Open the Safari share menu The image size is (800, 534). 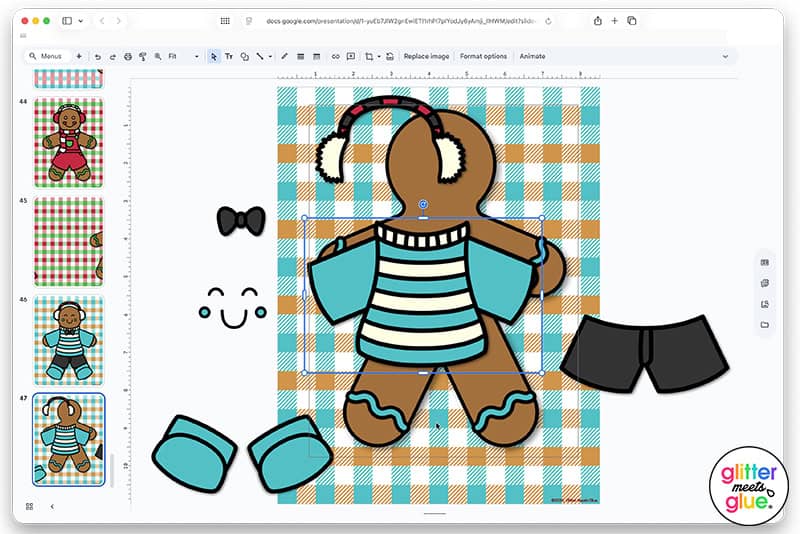pyautogui.click(x=597, y=20)
